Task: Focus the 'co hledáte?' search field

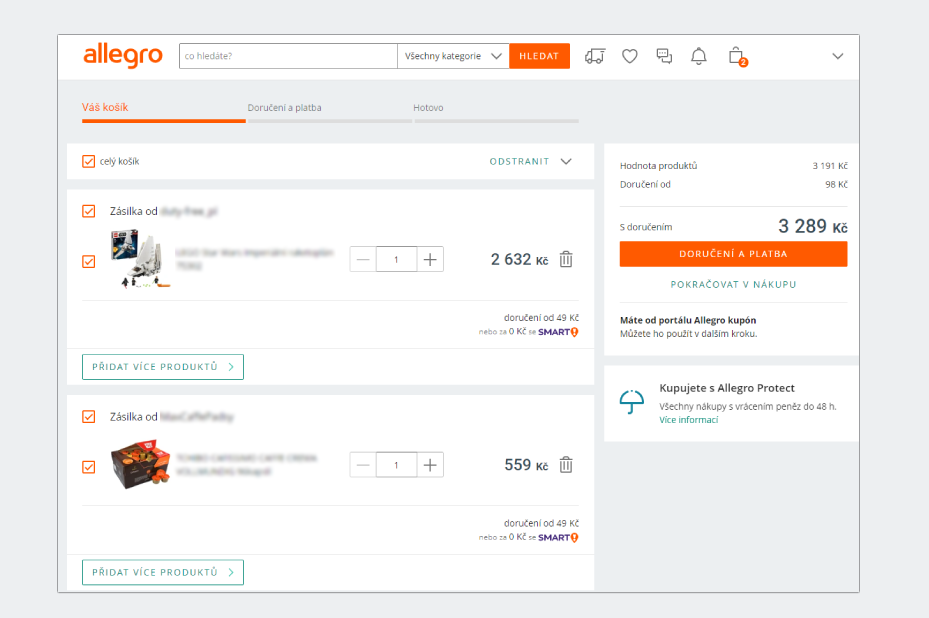Action: click(x=288, y=56)
